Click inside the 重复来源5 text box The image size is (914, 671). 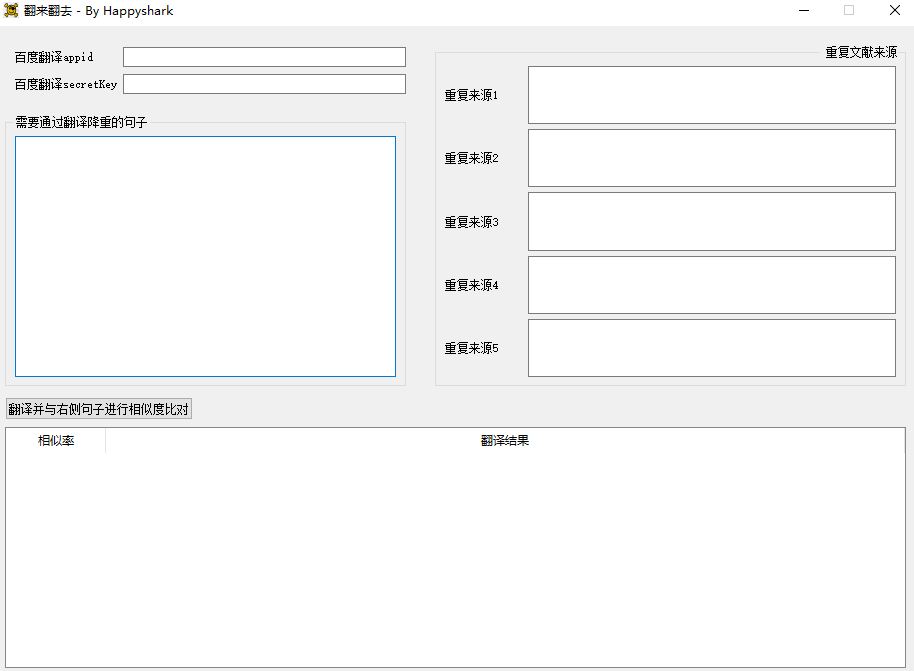(x=711, y=348)
